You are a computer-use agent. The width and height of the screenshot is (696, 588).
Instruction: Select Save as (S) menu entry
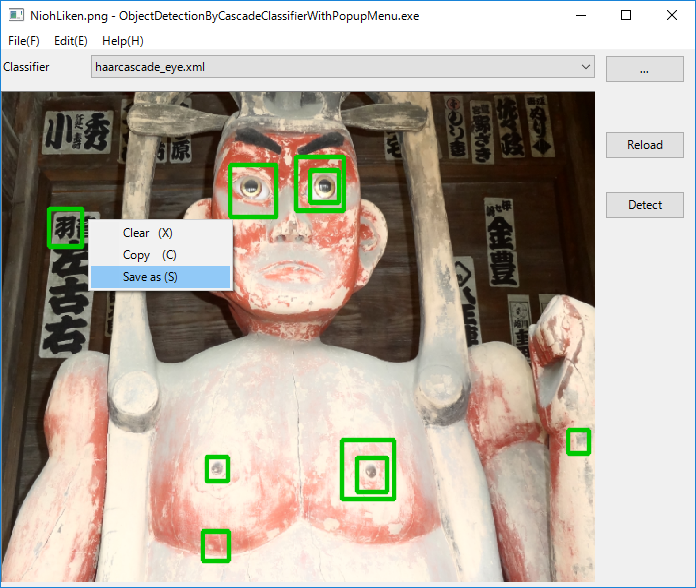click(160, 277)
